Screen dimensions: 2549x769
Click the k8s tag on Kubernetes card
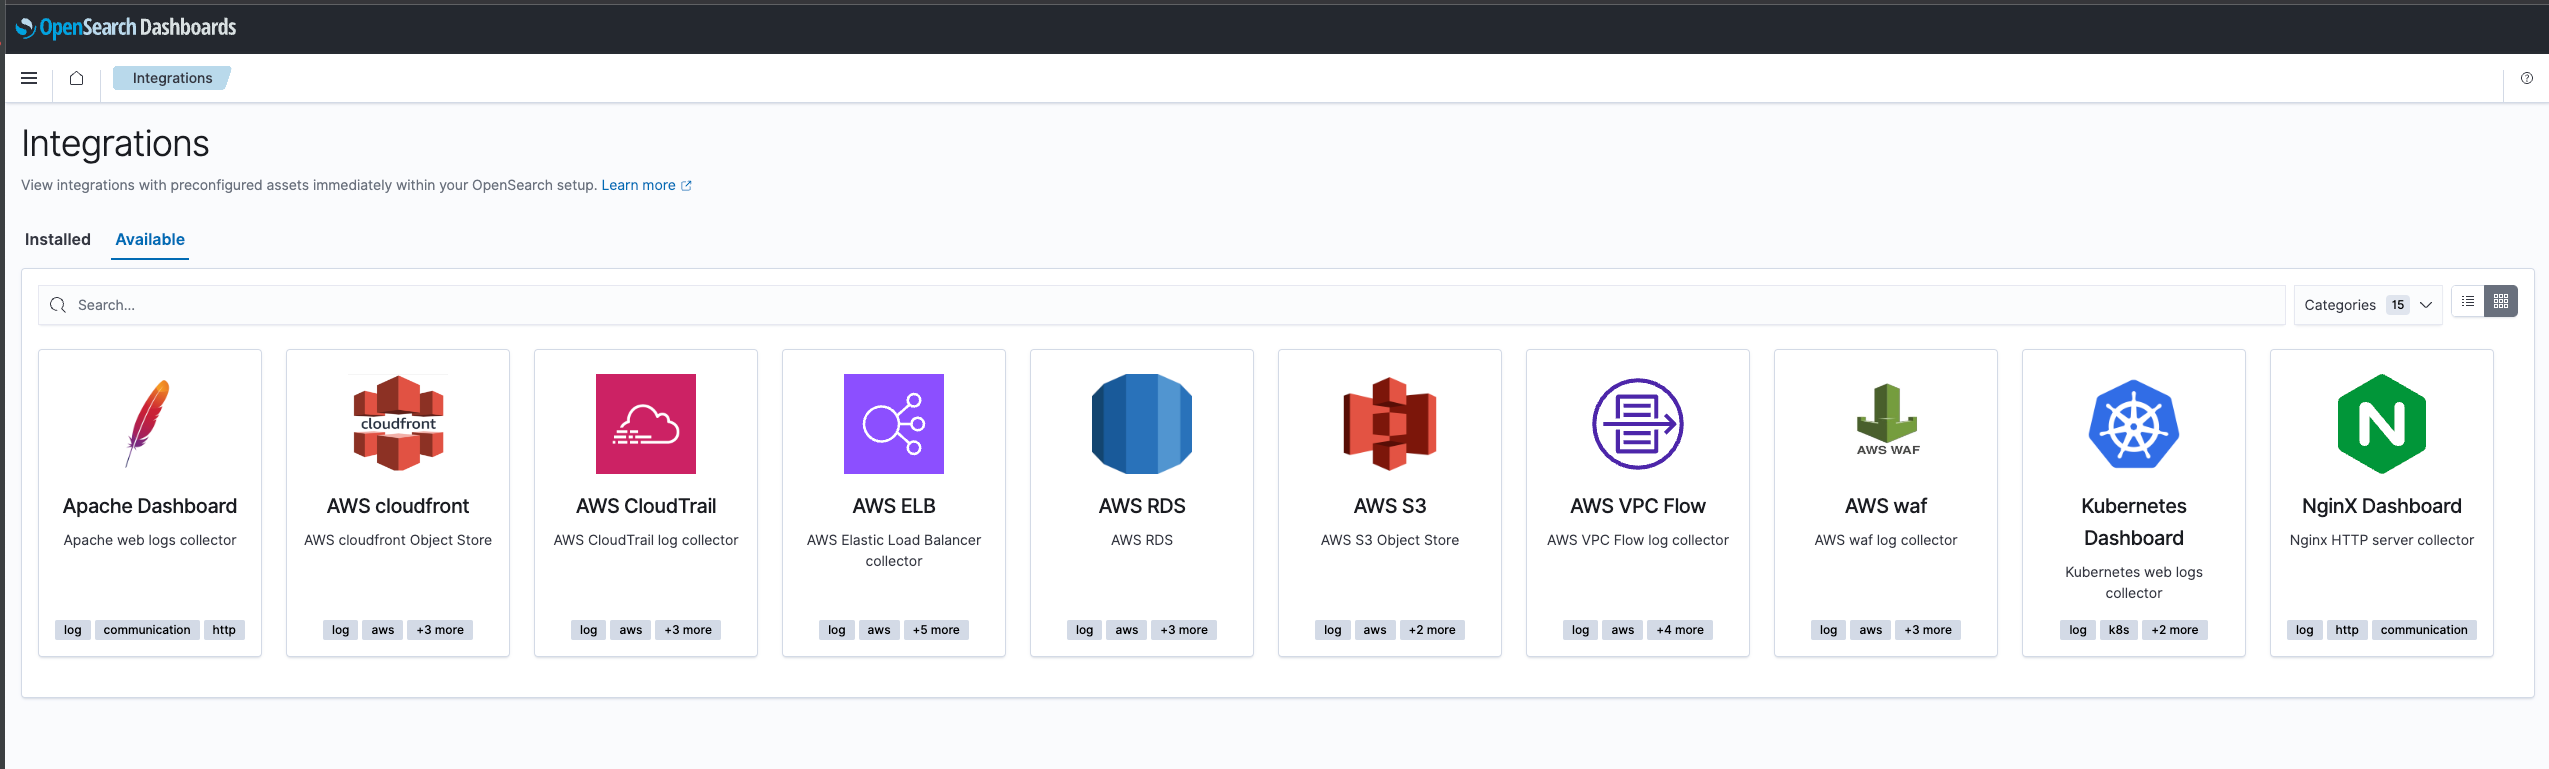coord(2119,630)
